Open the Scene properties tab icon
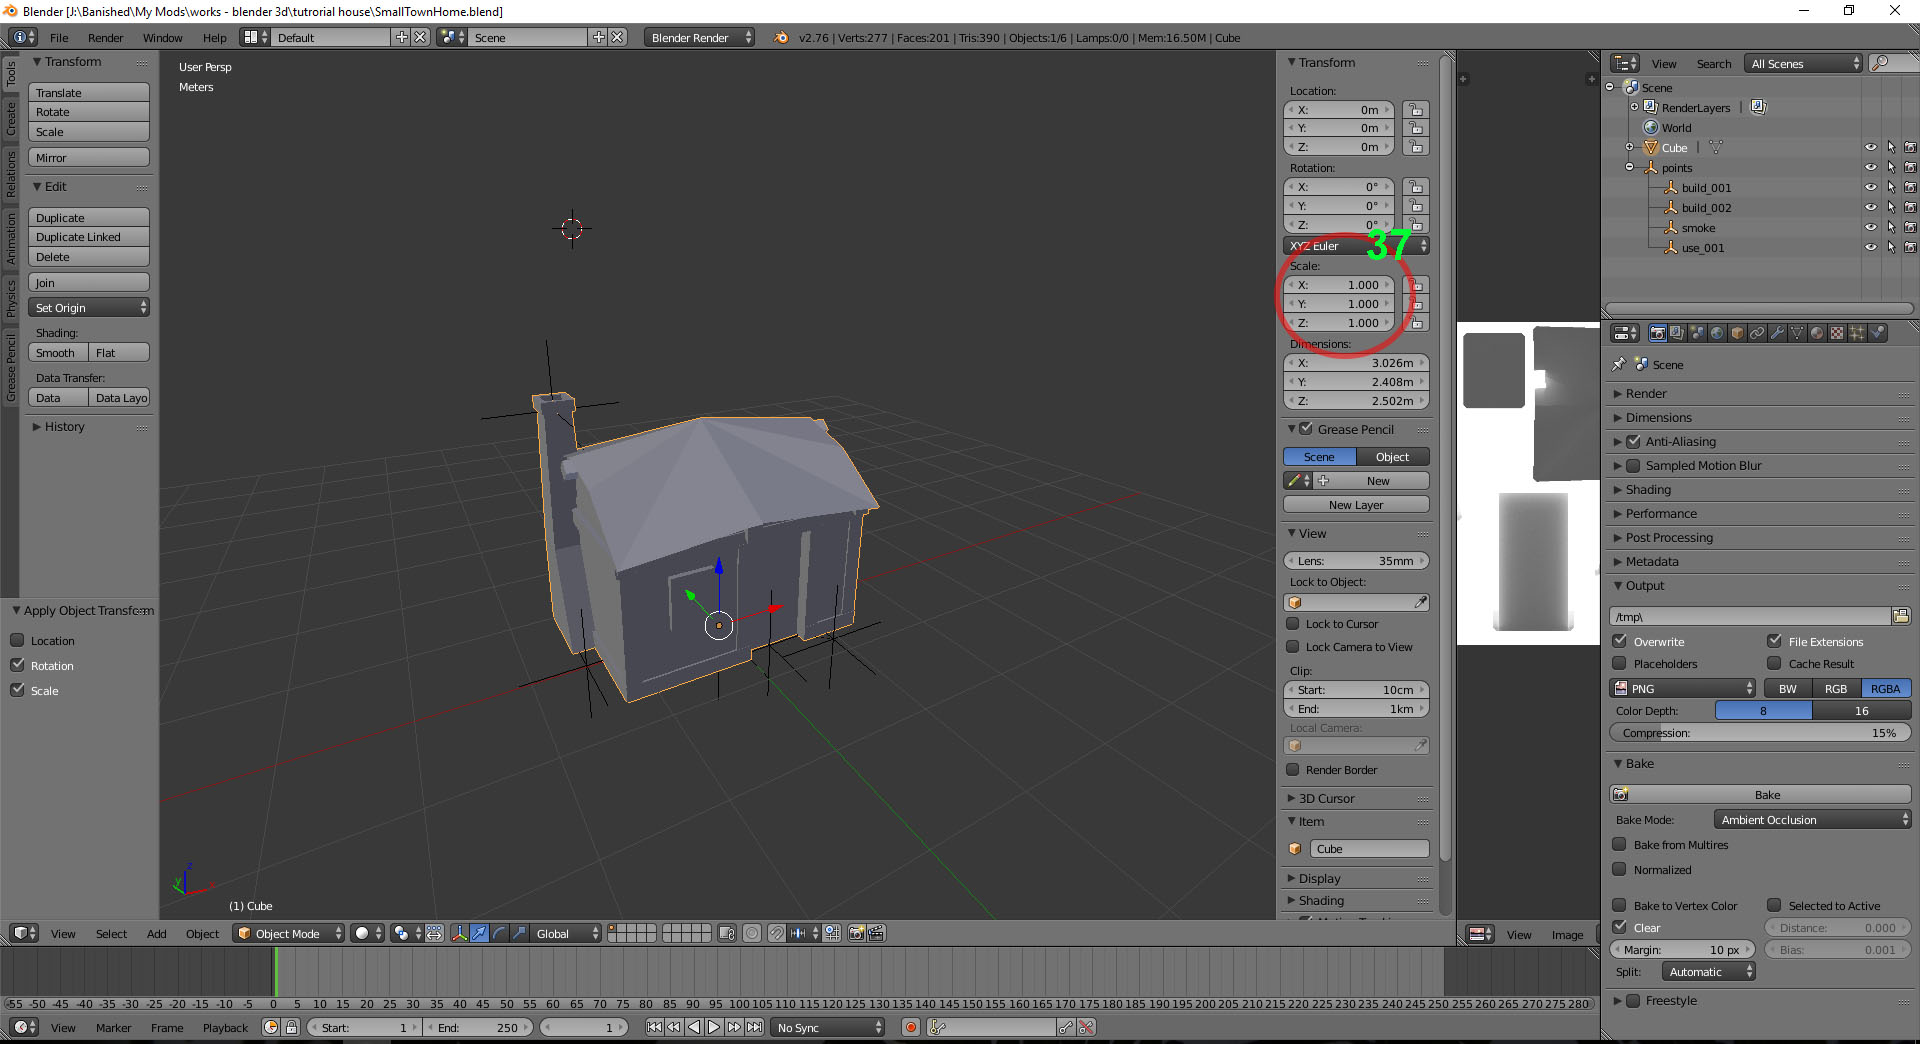The width and height of the screenshot is (1920, 1044). pyautogui.click(x=1697, y=333)
